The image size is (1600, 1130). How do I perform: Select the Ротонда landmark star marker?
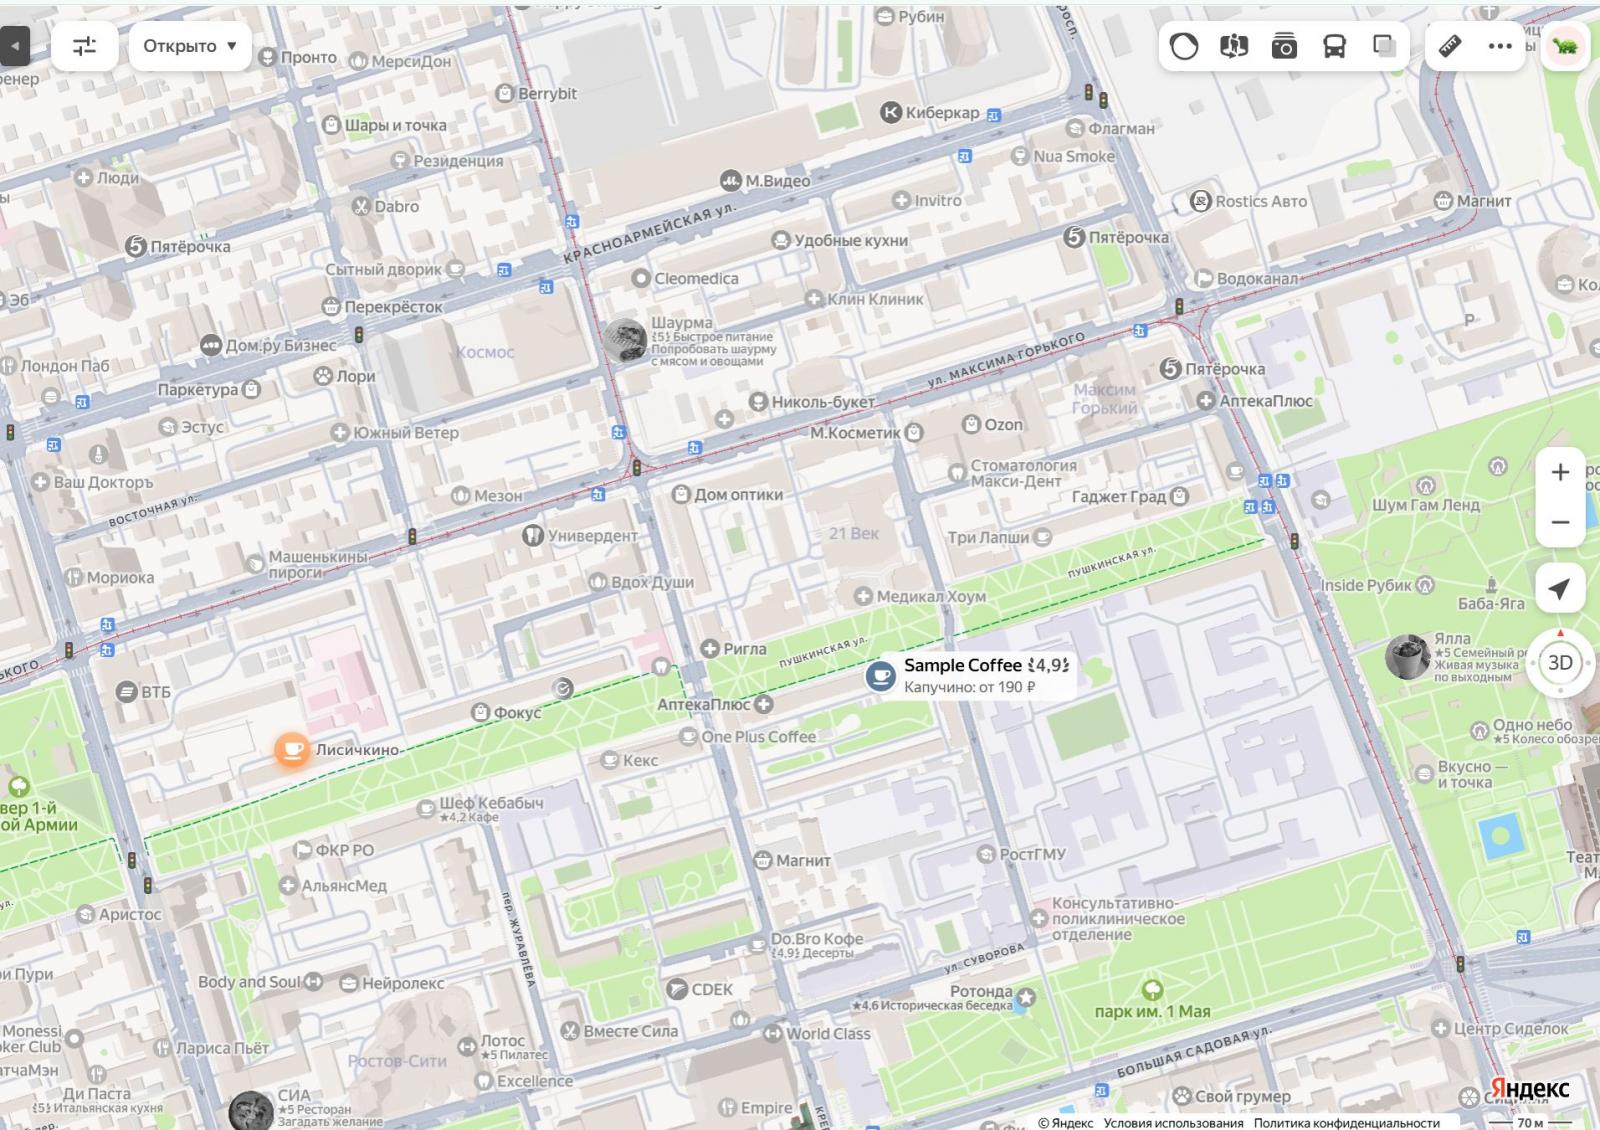[1026, 997]
